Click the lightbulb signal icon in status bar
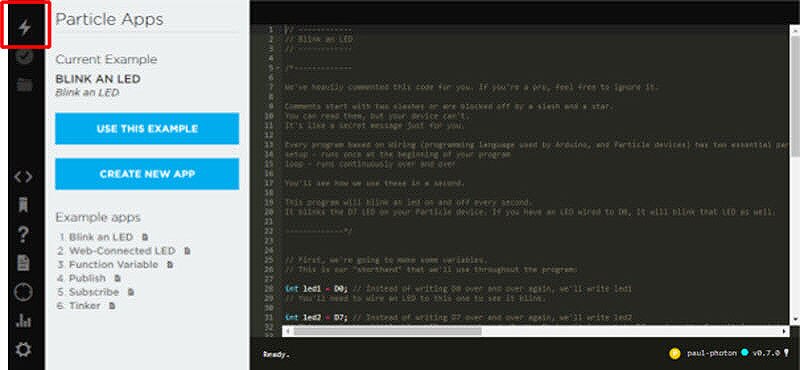 click(786, 353)
